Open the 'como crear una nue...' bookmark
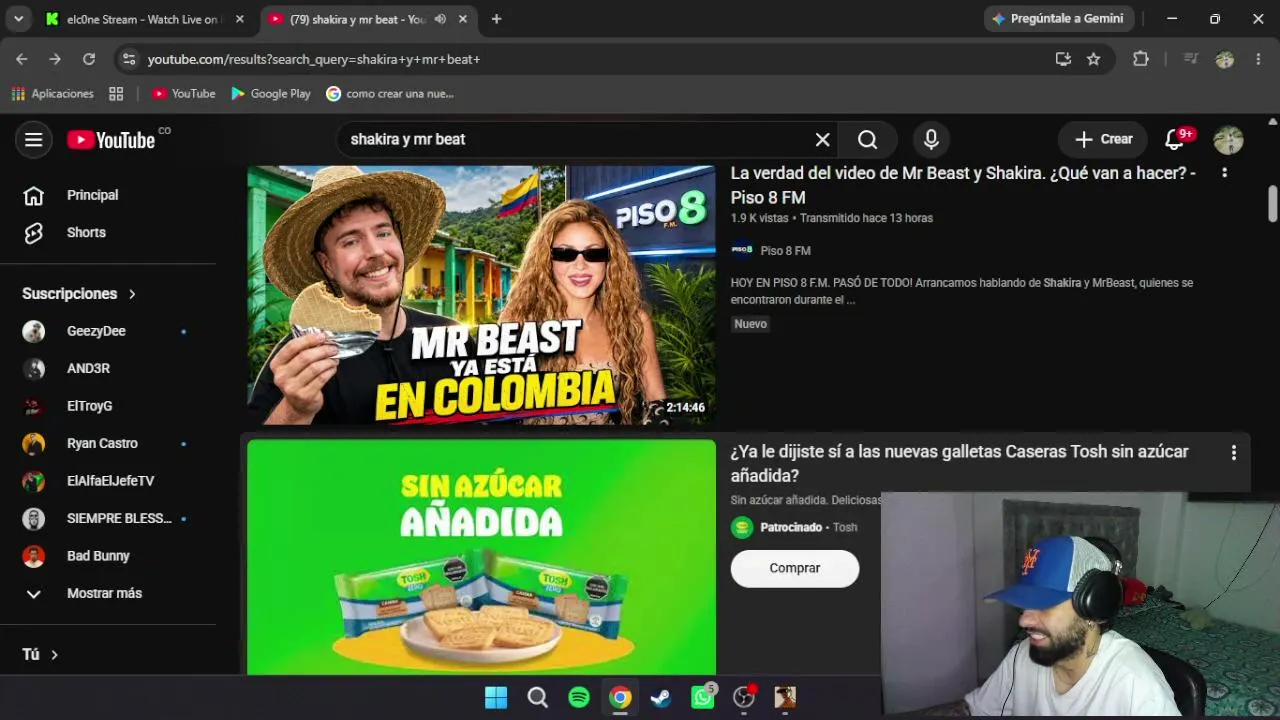The image size is (1280, 720). 390,94
